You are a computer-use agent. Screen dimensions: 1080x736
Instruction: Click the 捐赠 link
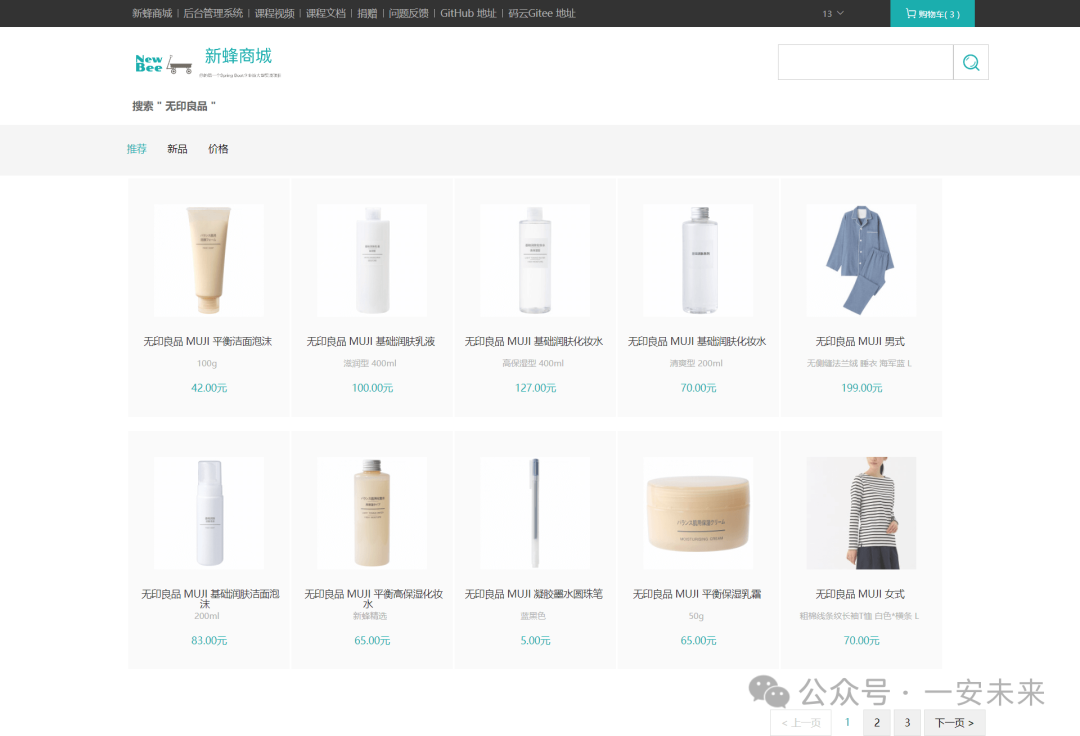pos(367,13)
